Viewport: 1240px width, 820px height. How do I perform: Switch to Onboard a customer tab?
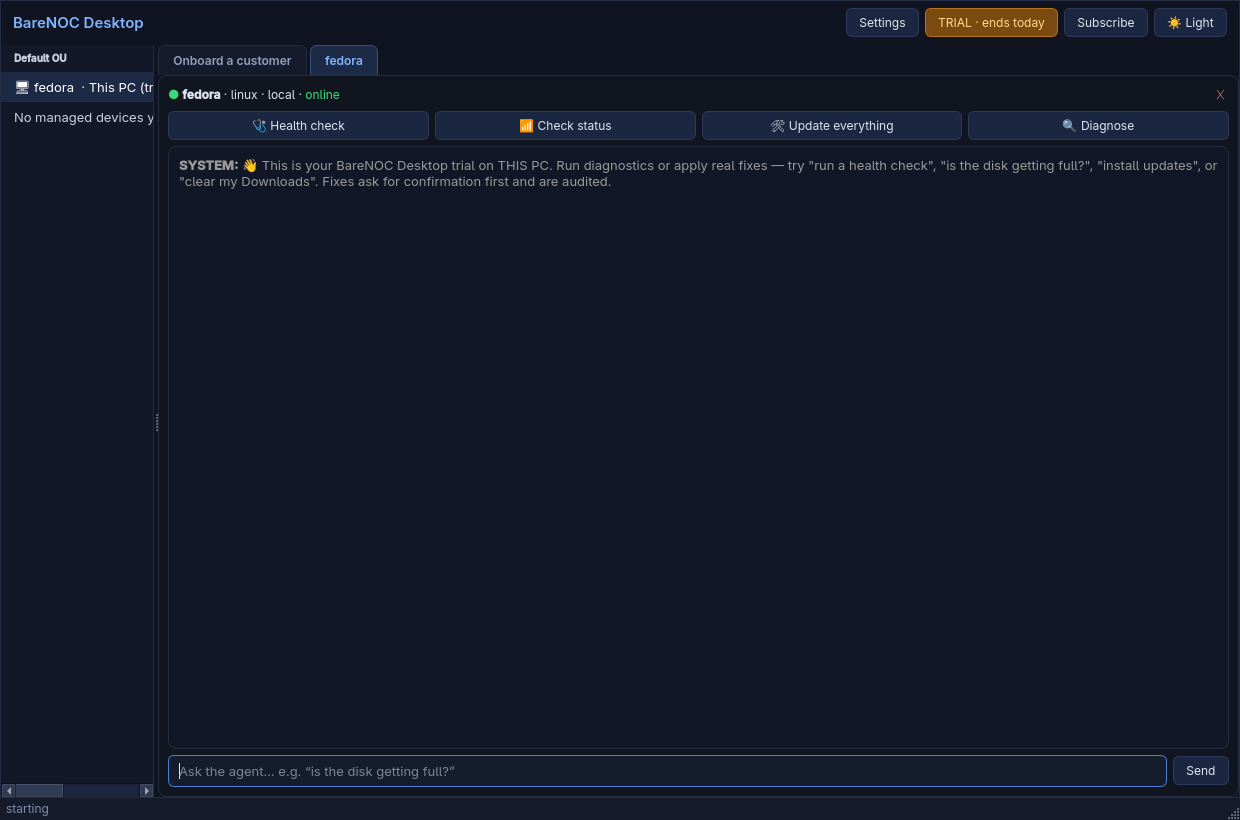pyautogui.click(x=232, y=60)
